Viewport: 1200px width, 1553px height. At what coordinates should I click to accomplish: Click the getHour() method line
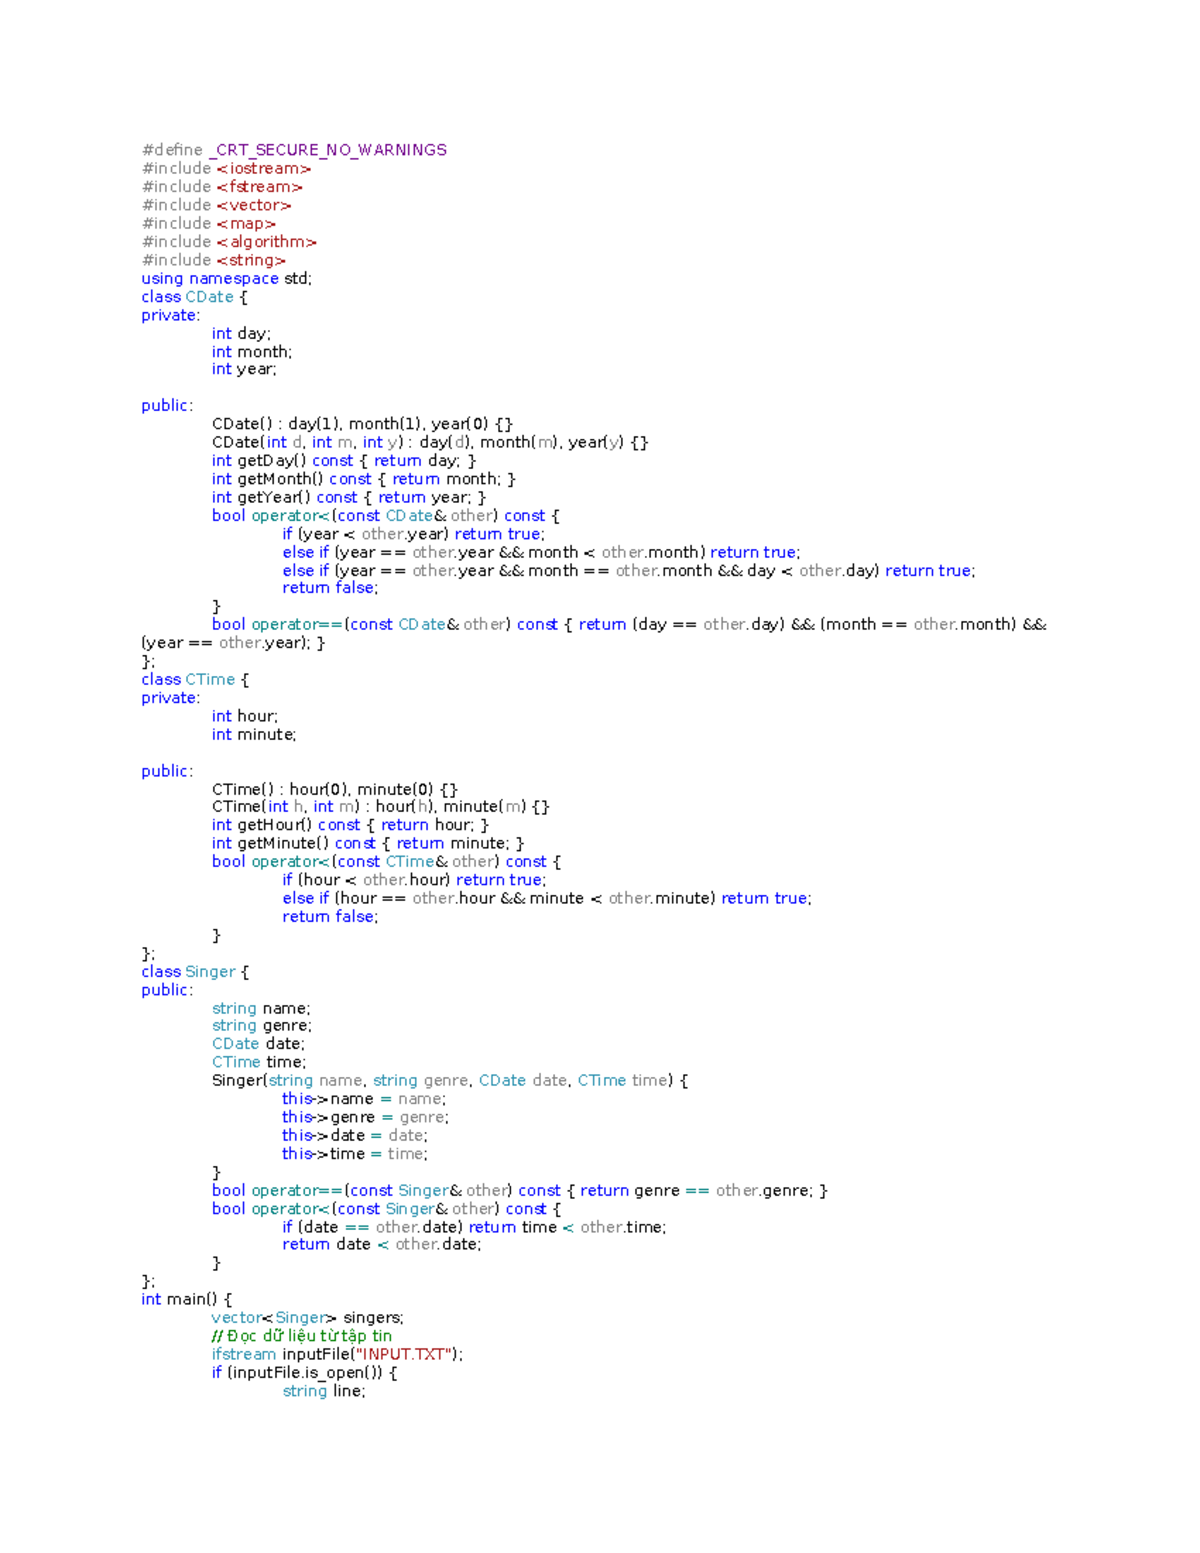tap(350, 825)
